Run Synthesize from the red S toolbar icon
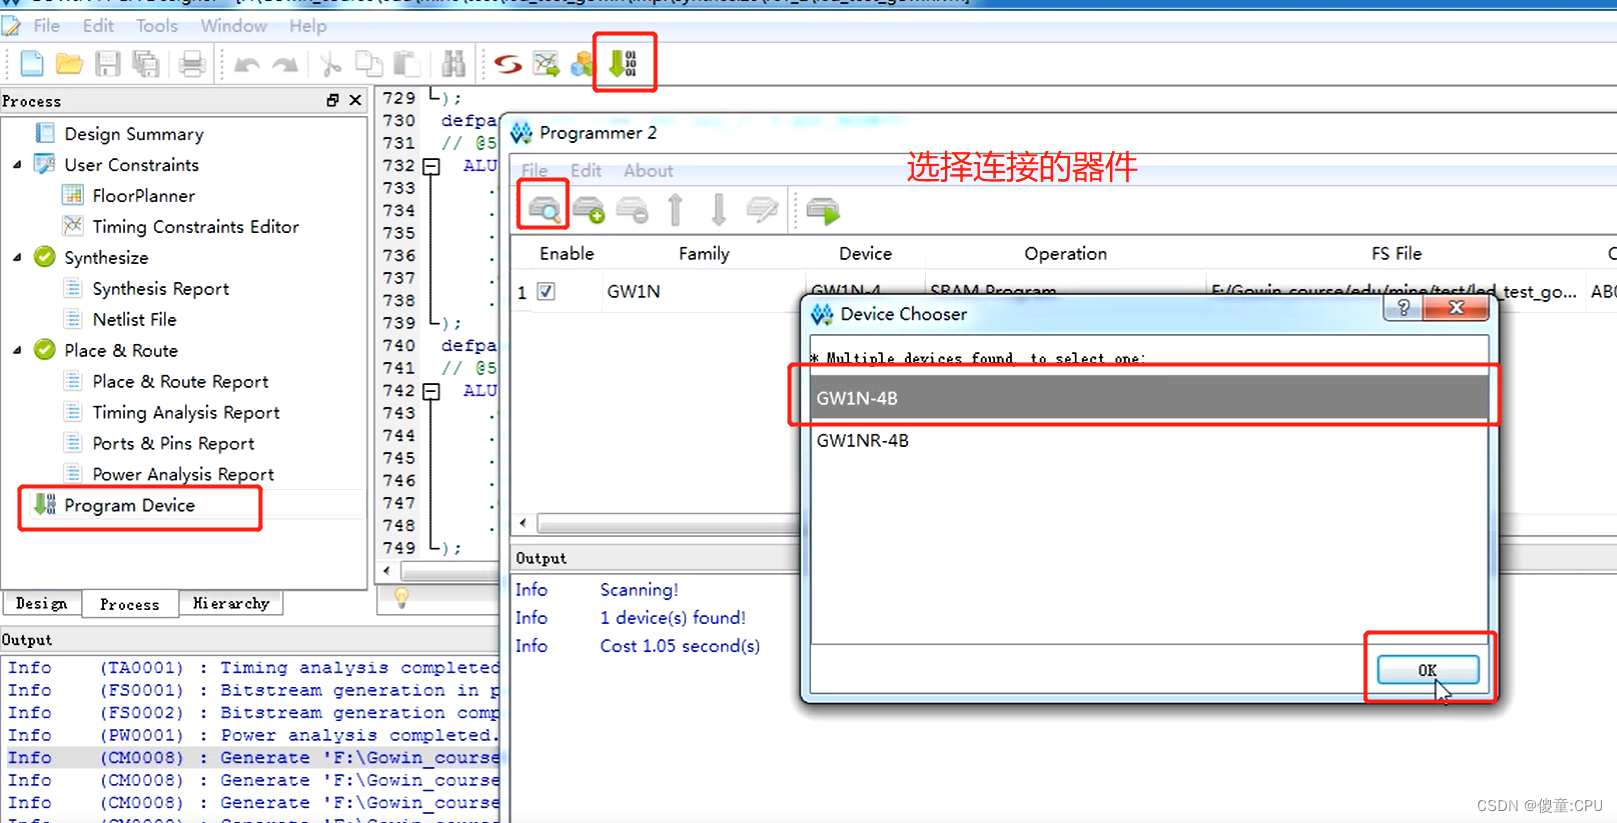Viewport: 1617px width, 823px height. point(508,64)
